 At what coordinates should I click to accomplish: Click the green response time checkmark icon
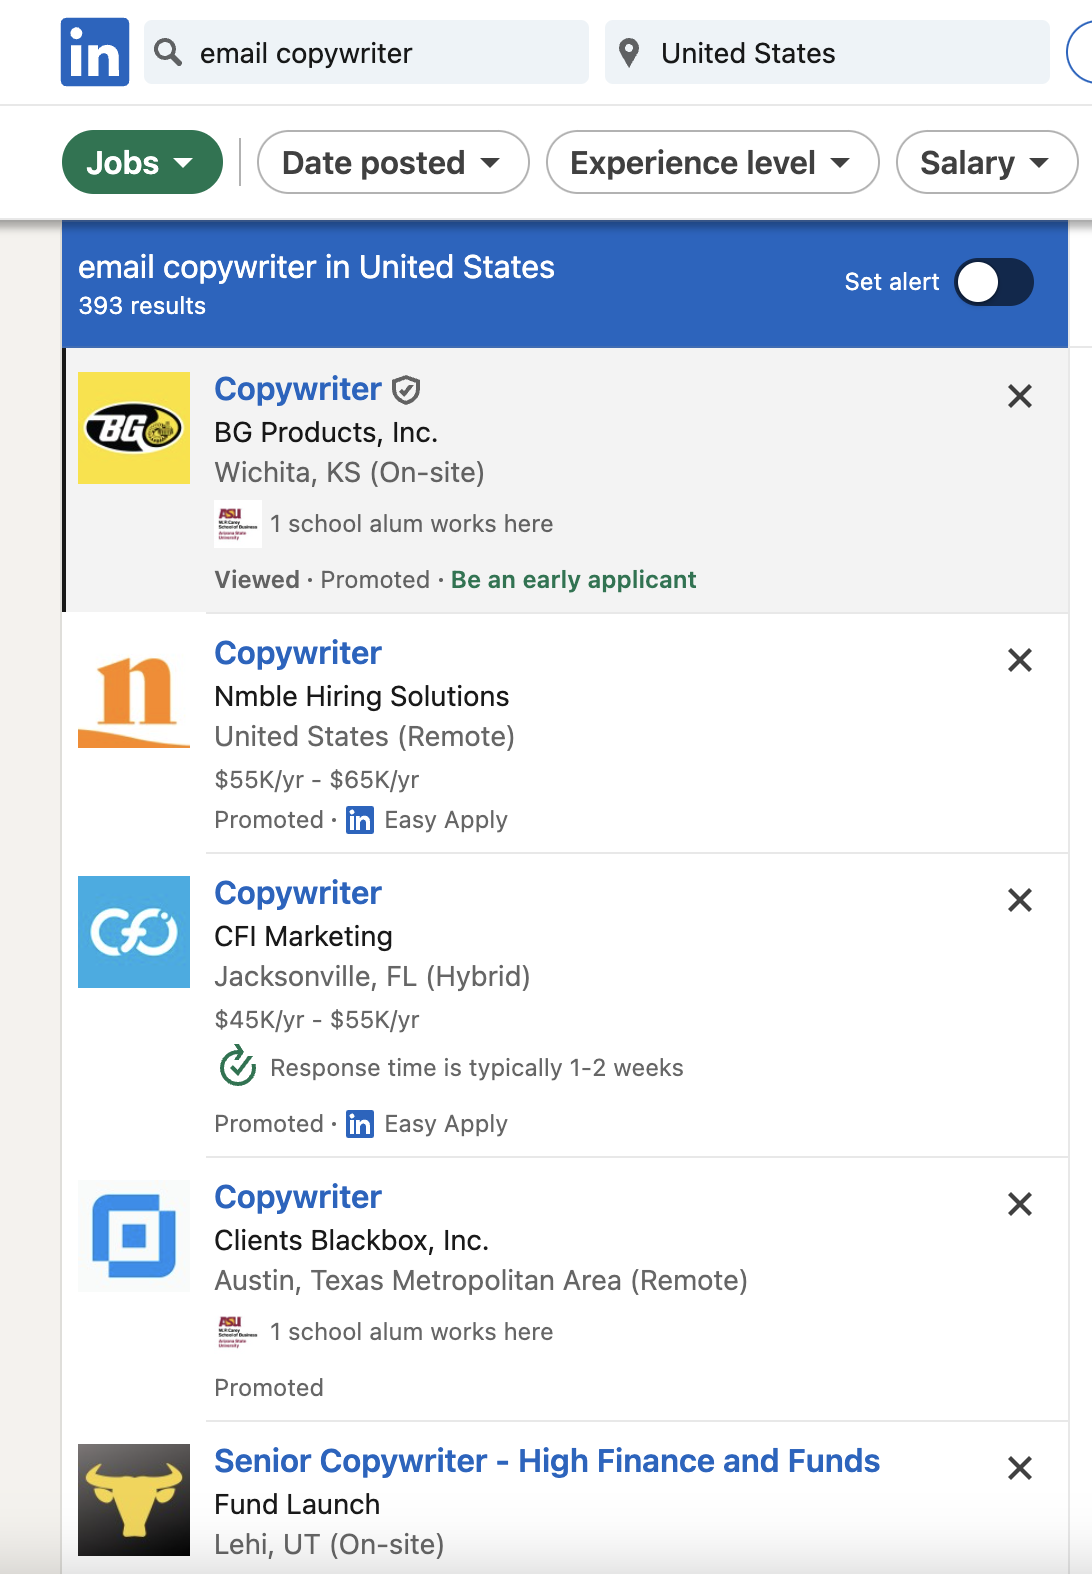[238, 1066]
